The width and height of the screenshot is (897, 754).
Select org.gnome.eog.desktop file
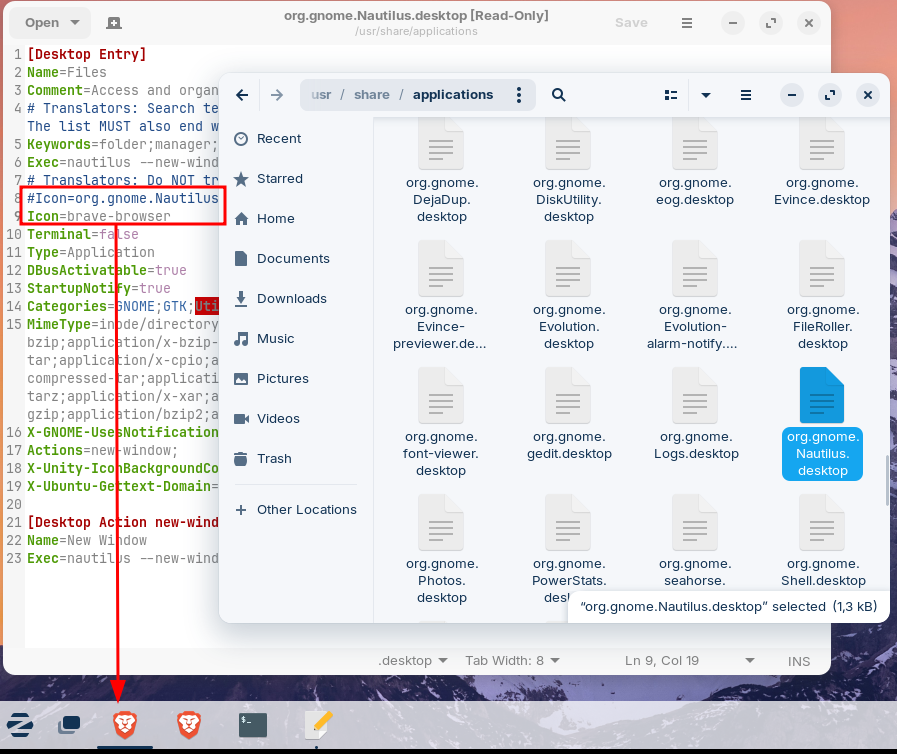pyautogui.click(x=696, y=165)
